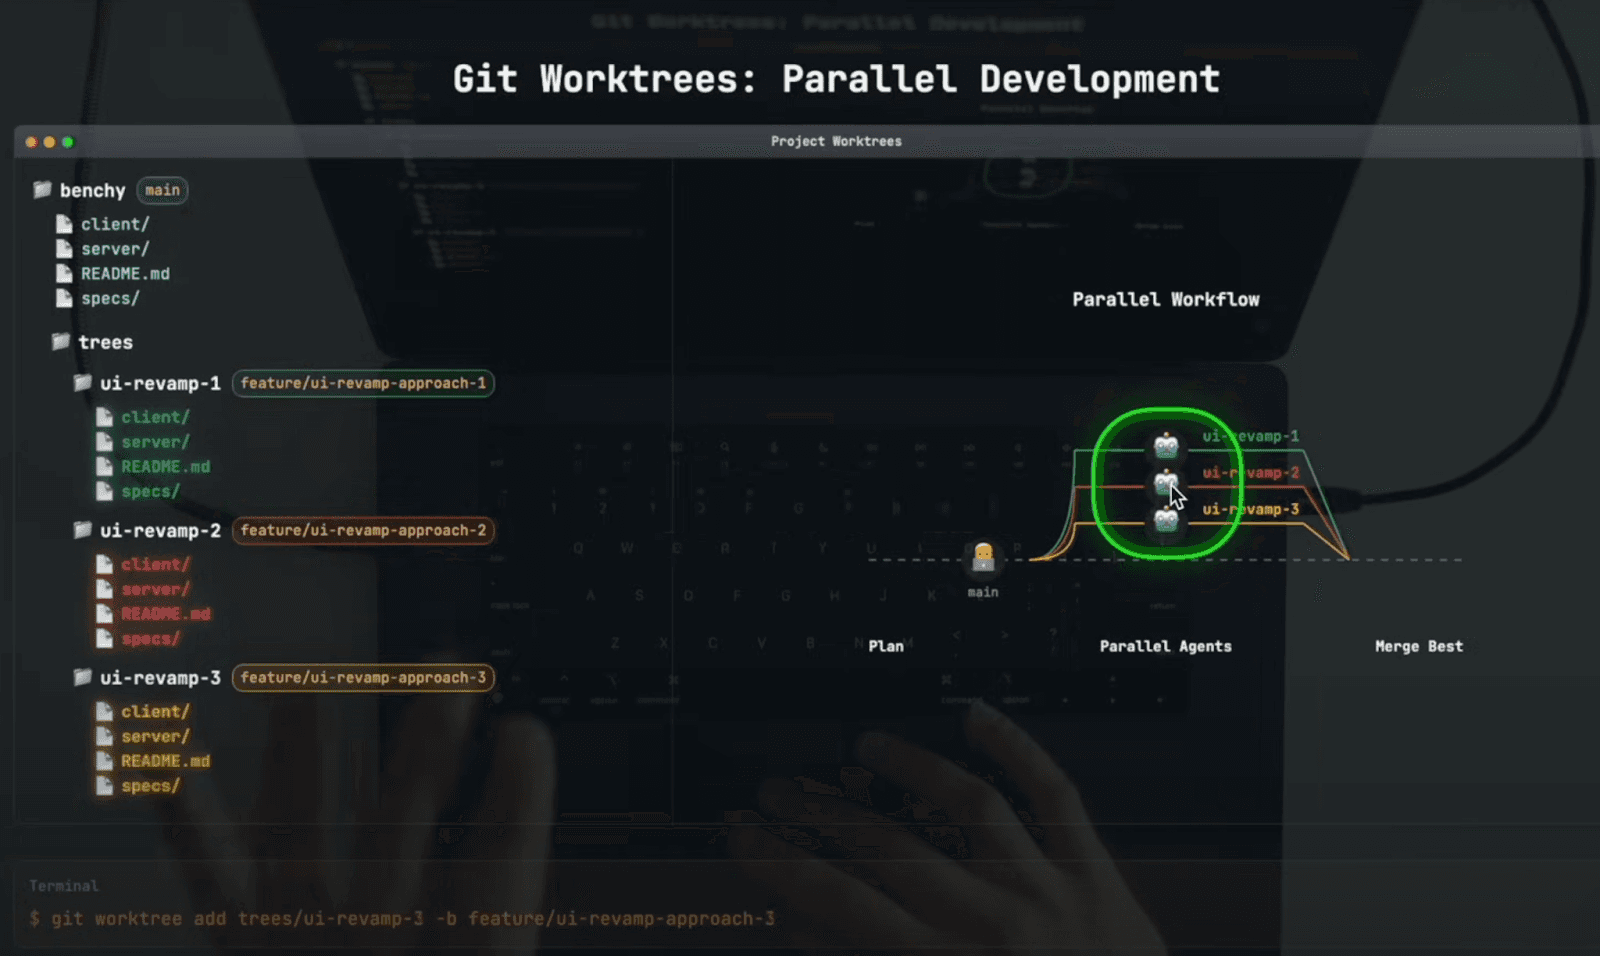Select the ui-revamp-3 folder name in the file tree
This screenshot has width=1600, height=956.
click(160, 678)
